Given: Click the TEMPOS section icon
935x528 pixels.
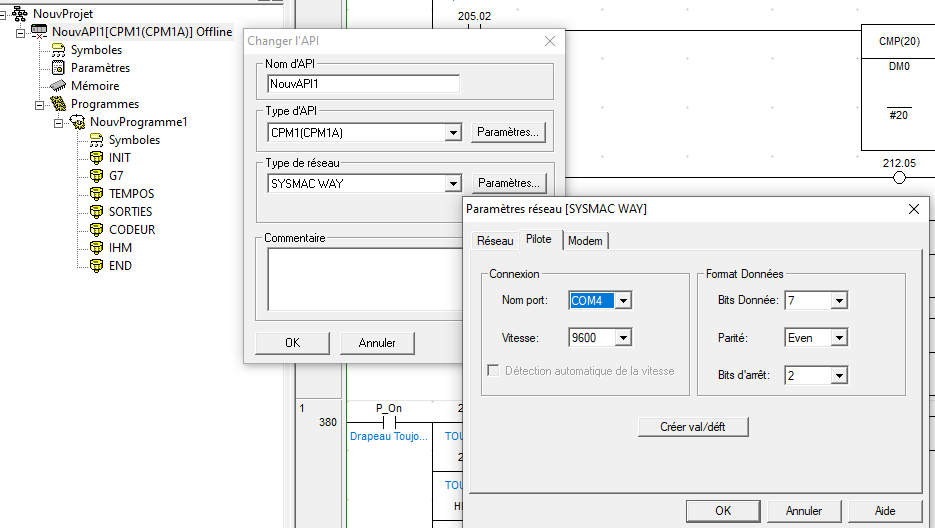Looking at the screenshot, I should click(x=96, y=193).
